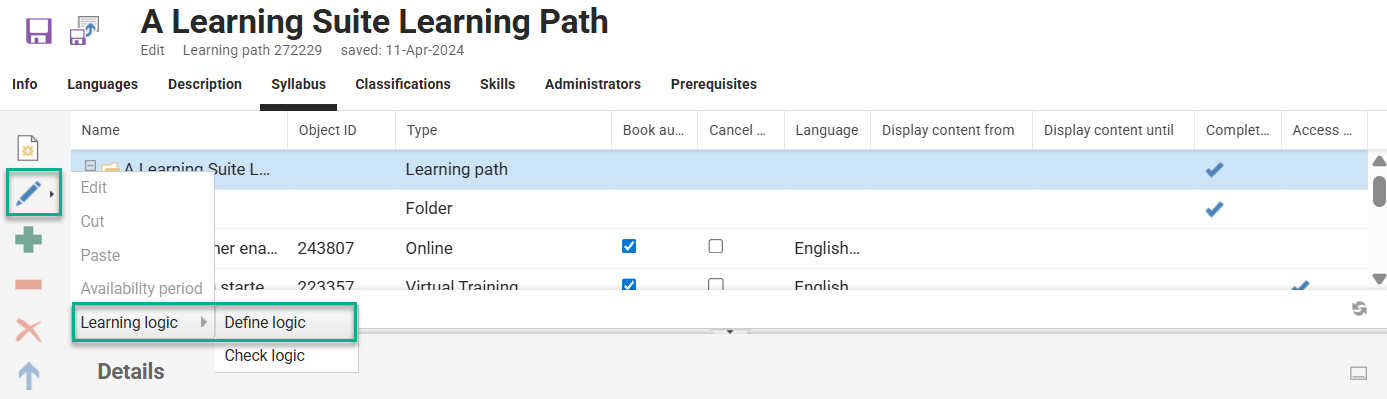This screenshot has width=1387, height=399.
Task: Click the Access column header
Action: tap(1325, 130)
